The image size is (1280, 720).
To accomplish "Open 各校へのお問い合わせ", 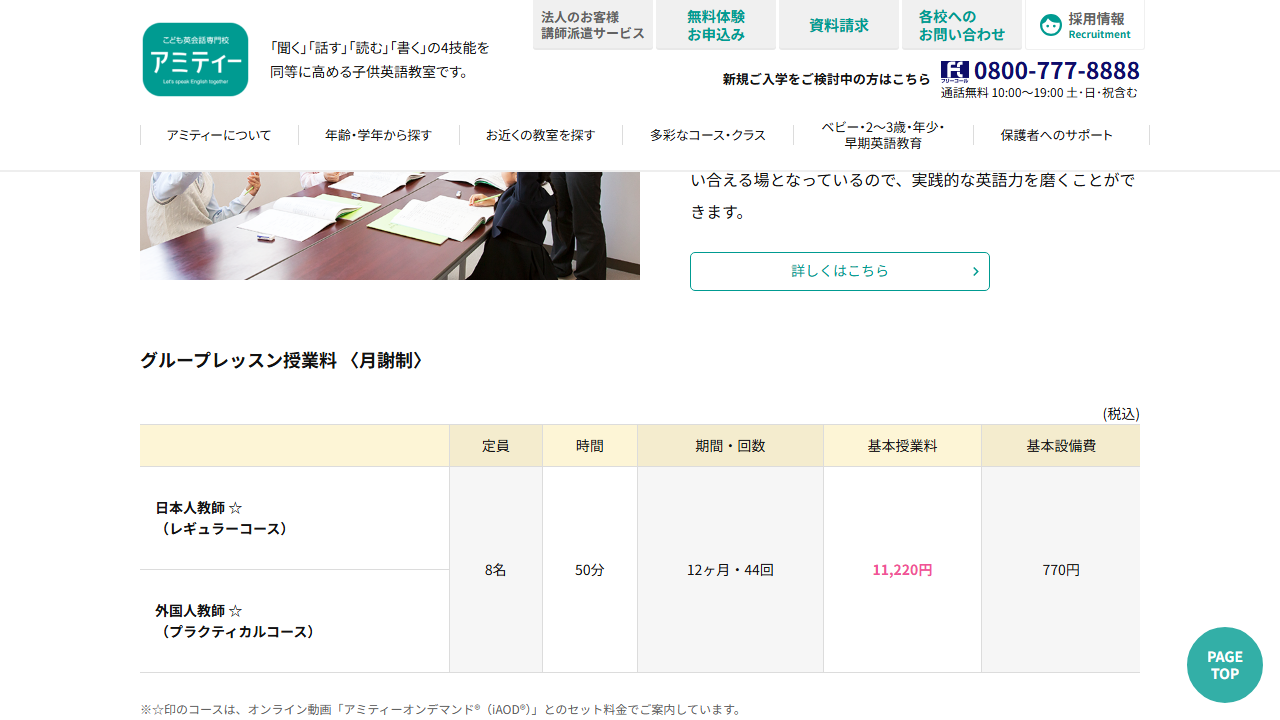I will pyautogui.click(x=962, y=25).
